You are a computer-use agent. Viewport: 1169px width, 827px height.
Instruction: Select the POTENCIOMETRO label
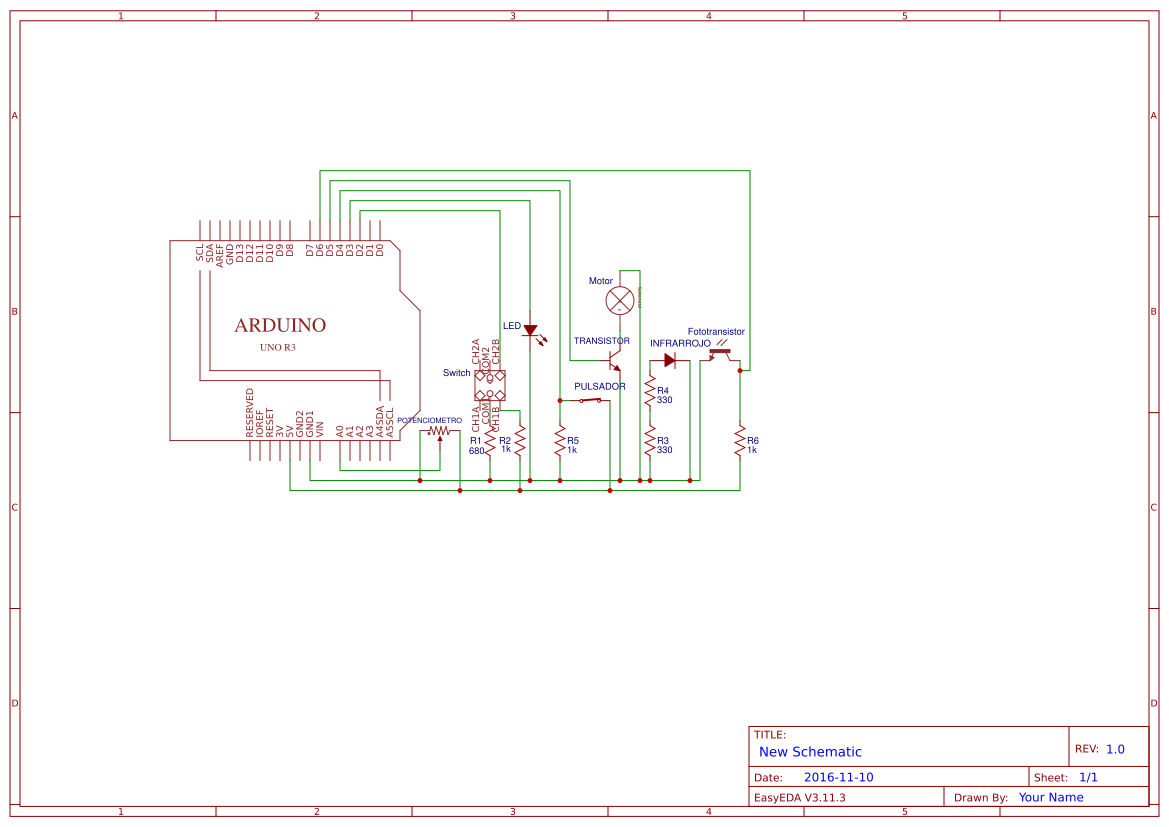[429, 421]
